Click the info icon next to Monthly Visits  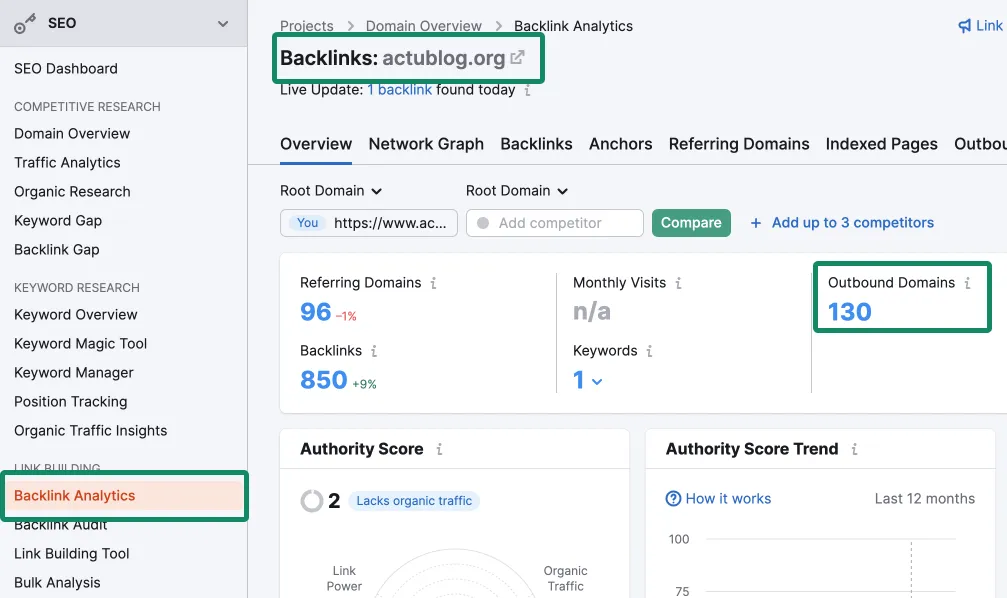[678, 283]
